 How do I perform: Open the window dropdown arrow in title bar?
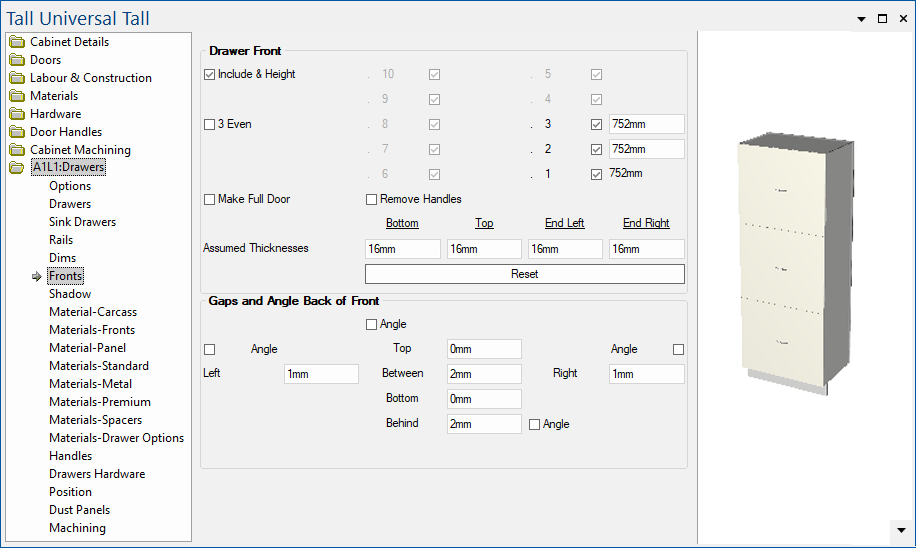[x=861, y=19]
